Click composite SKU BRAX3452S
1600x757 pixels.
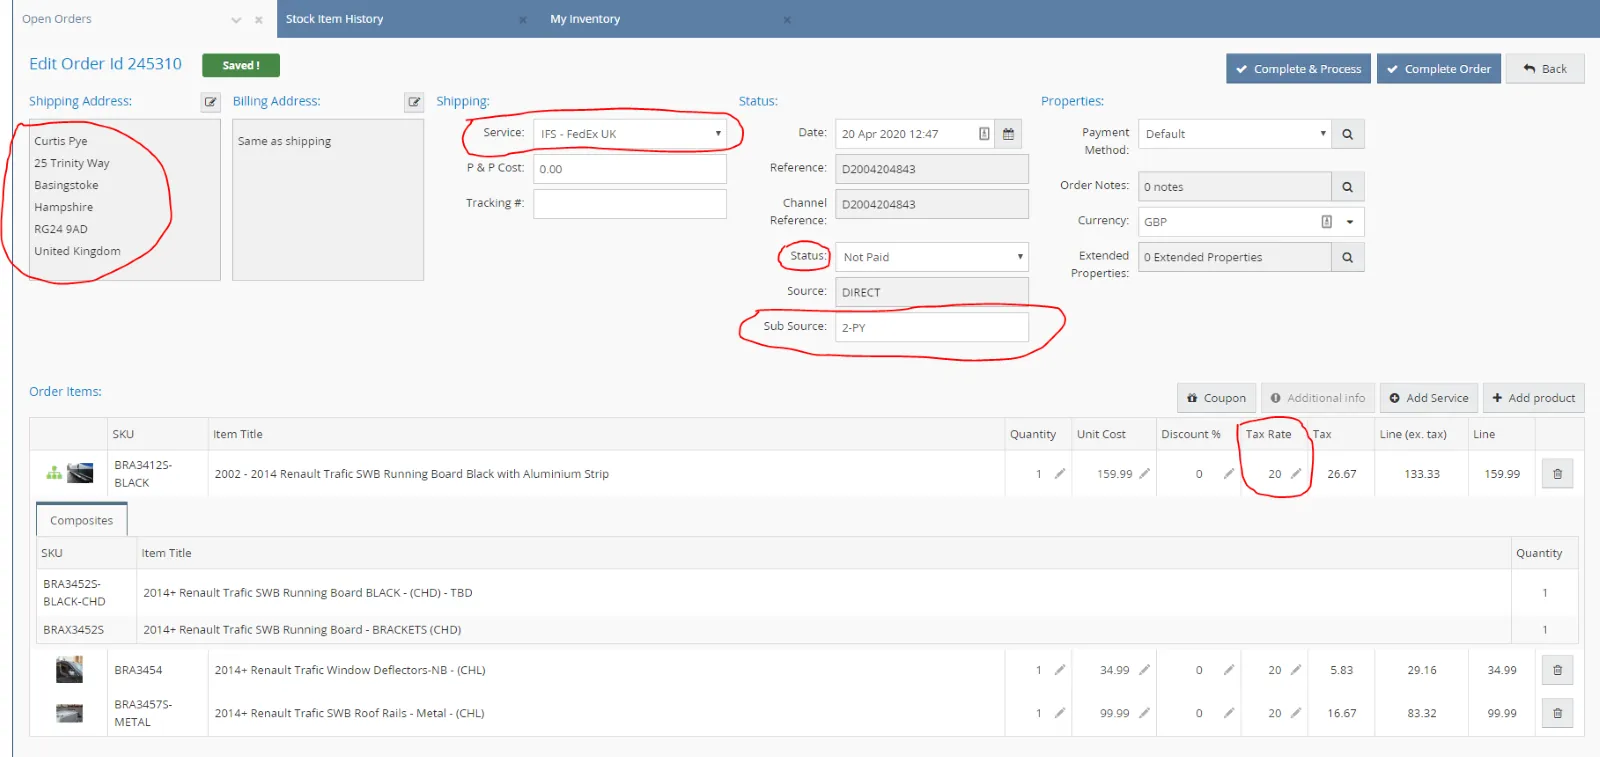click(73, 630)
